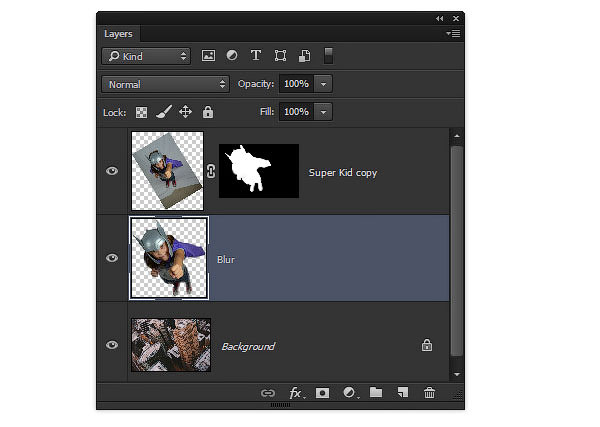The height and width of the screenshot is (427, 600).
Task: Close the Layers panel
Action: 456,18
